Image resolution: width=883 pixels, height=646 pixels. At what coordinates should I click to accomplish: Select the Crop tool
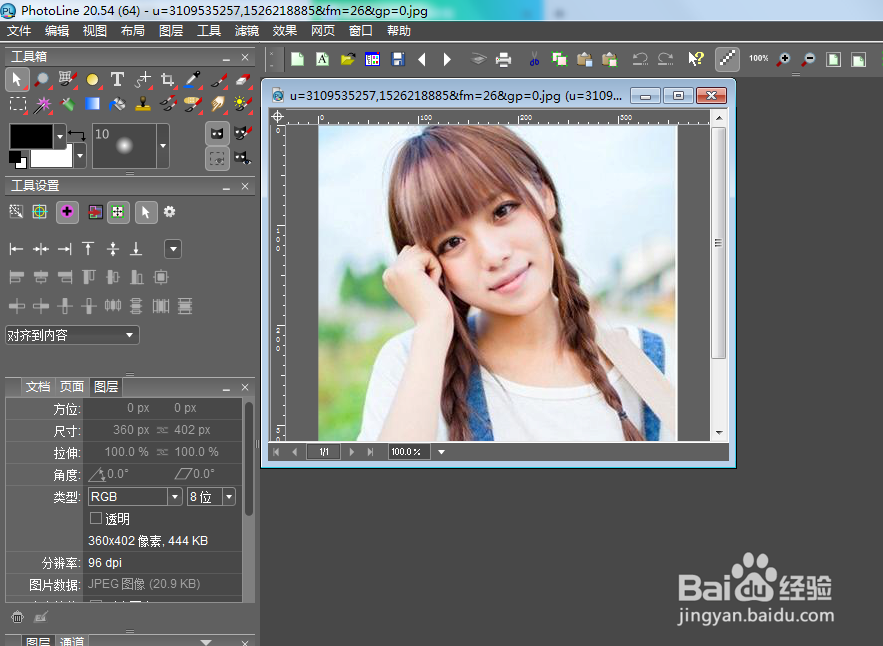click(167, 79)
